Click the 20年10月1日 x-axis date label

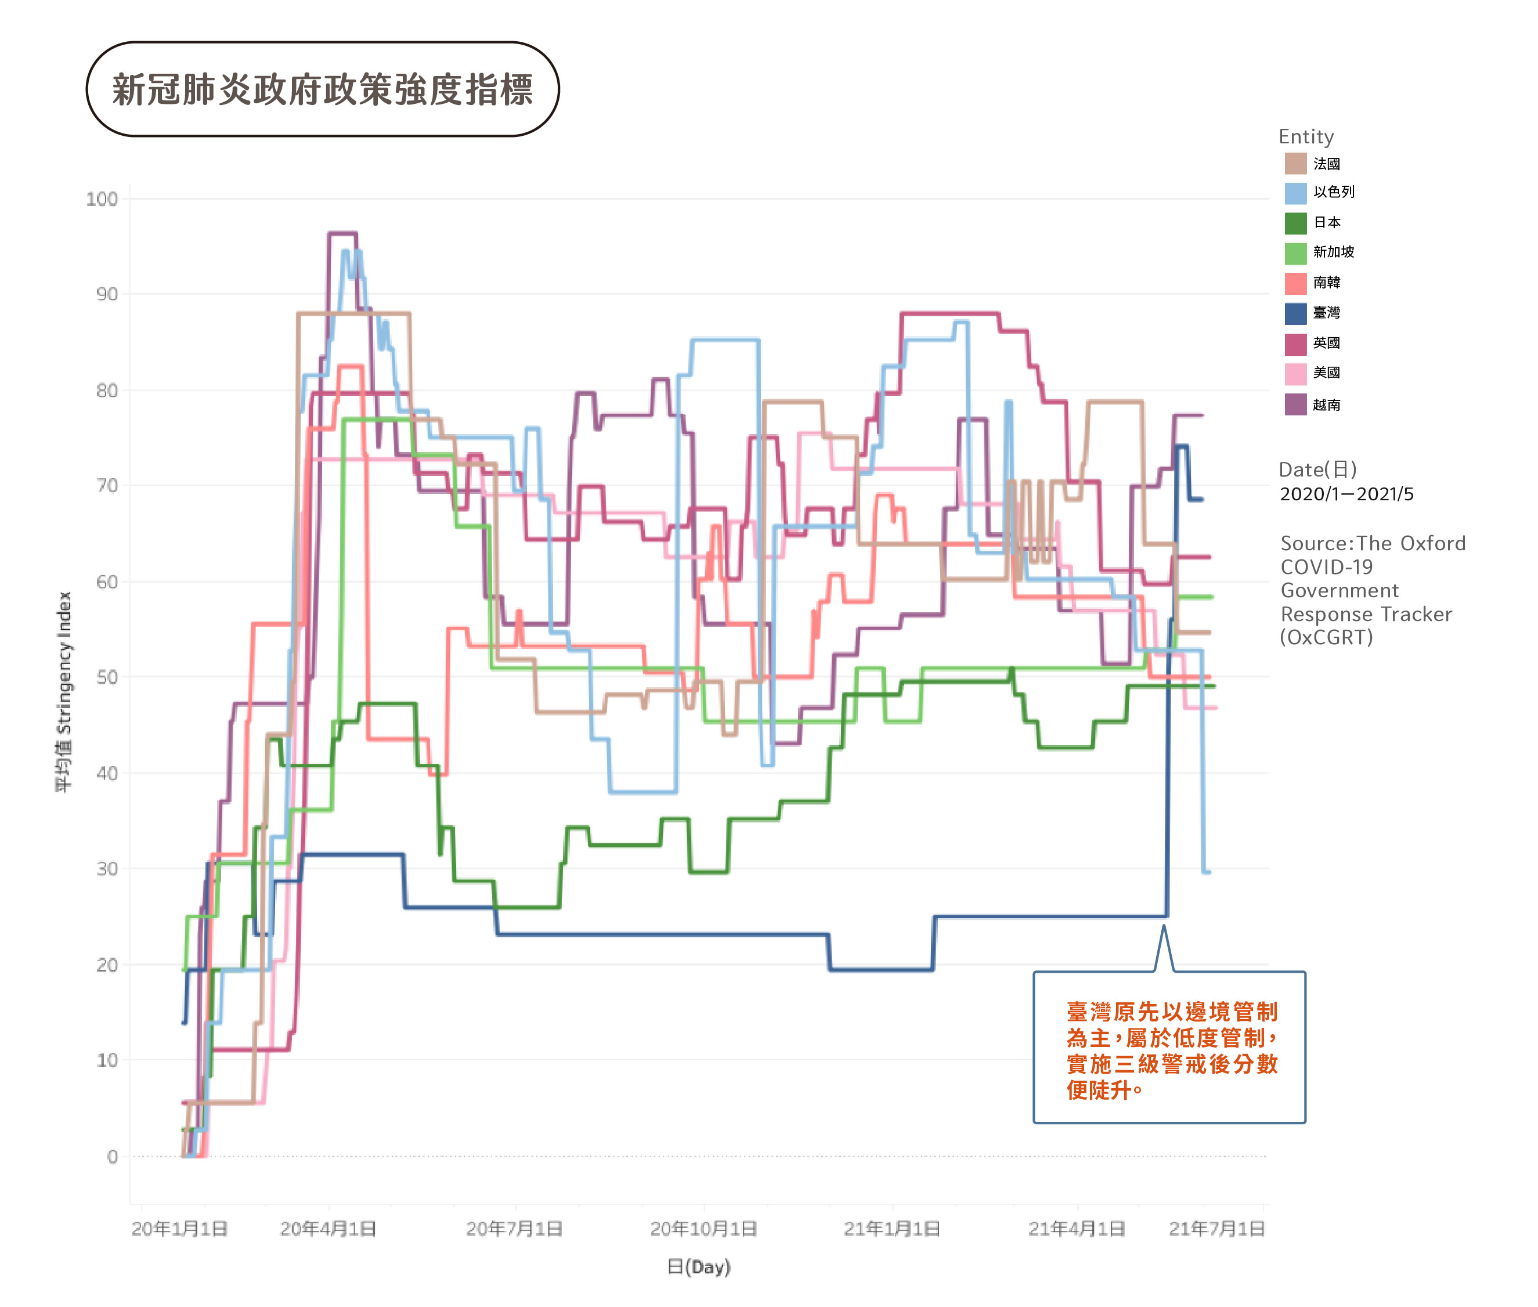[703, 1229]
